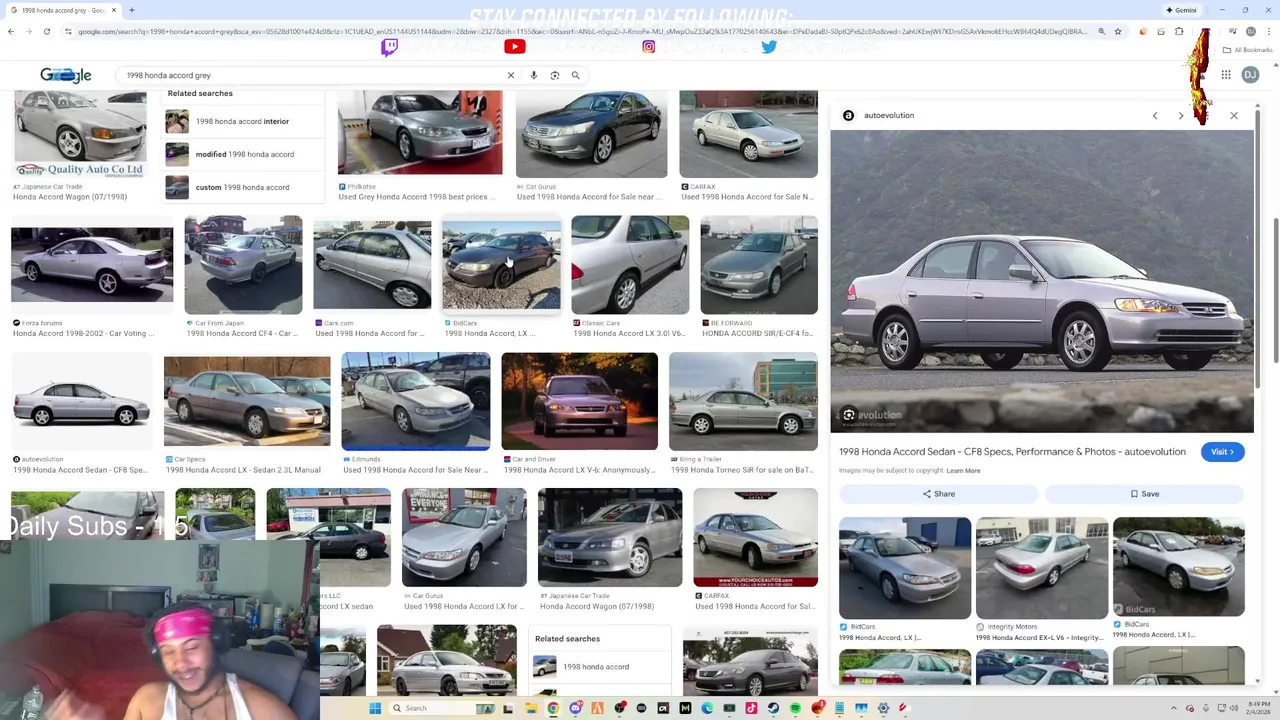
Task: Open the Integrity Motors Accord EX-L V6 related image
Action: (x=1042, y=568)
